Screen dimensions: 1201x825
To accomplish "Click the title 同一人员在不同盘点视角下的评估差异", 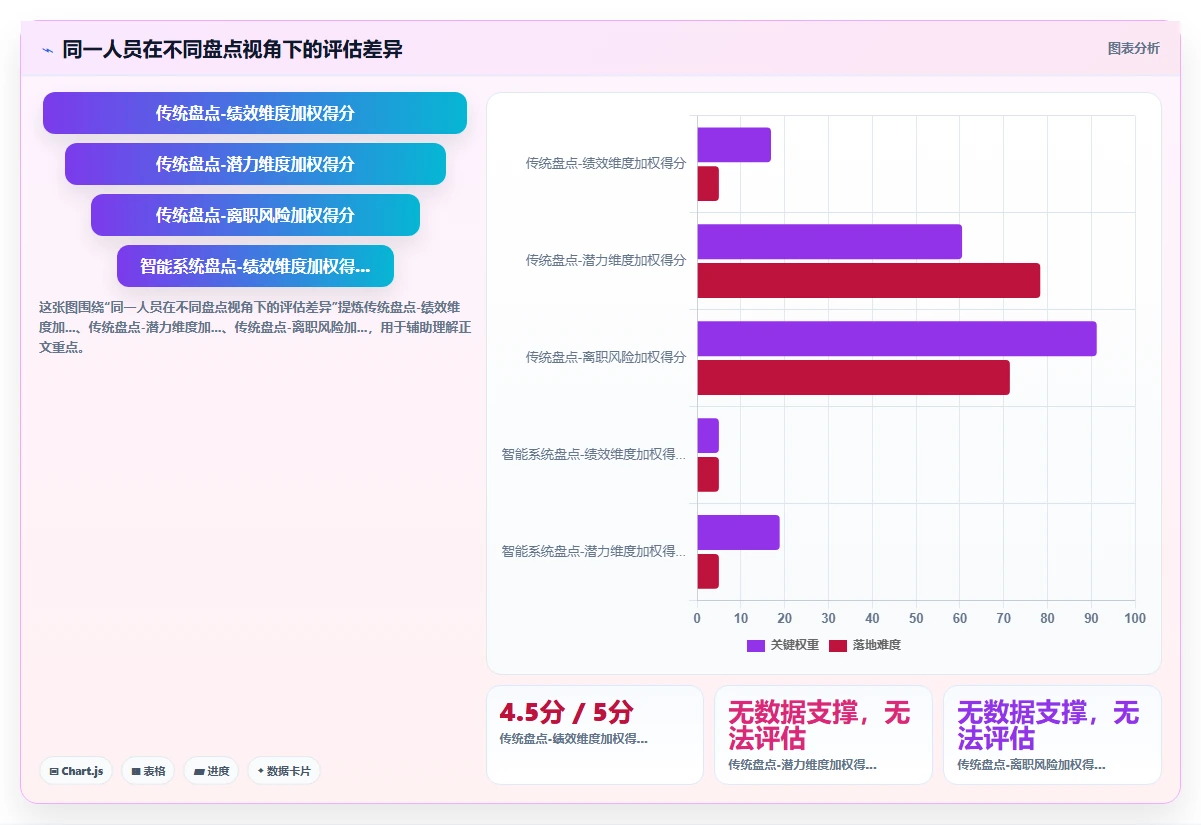I will pos(232,49).
